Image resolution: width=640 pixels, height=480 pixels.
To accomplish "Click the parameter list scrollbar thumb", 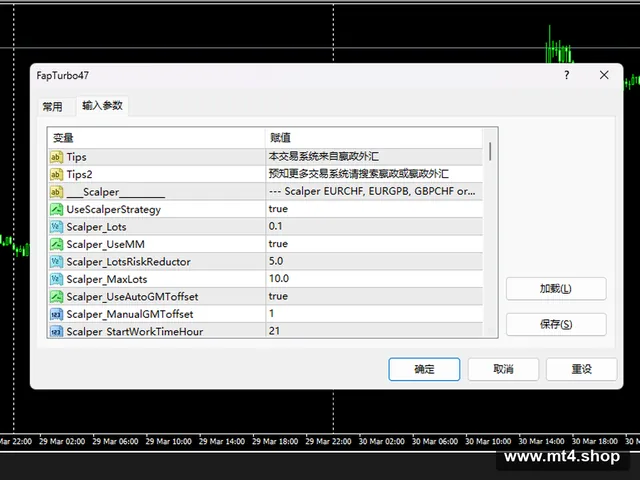I will pyautogui.click(x=490, y=151).
